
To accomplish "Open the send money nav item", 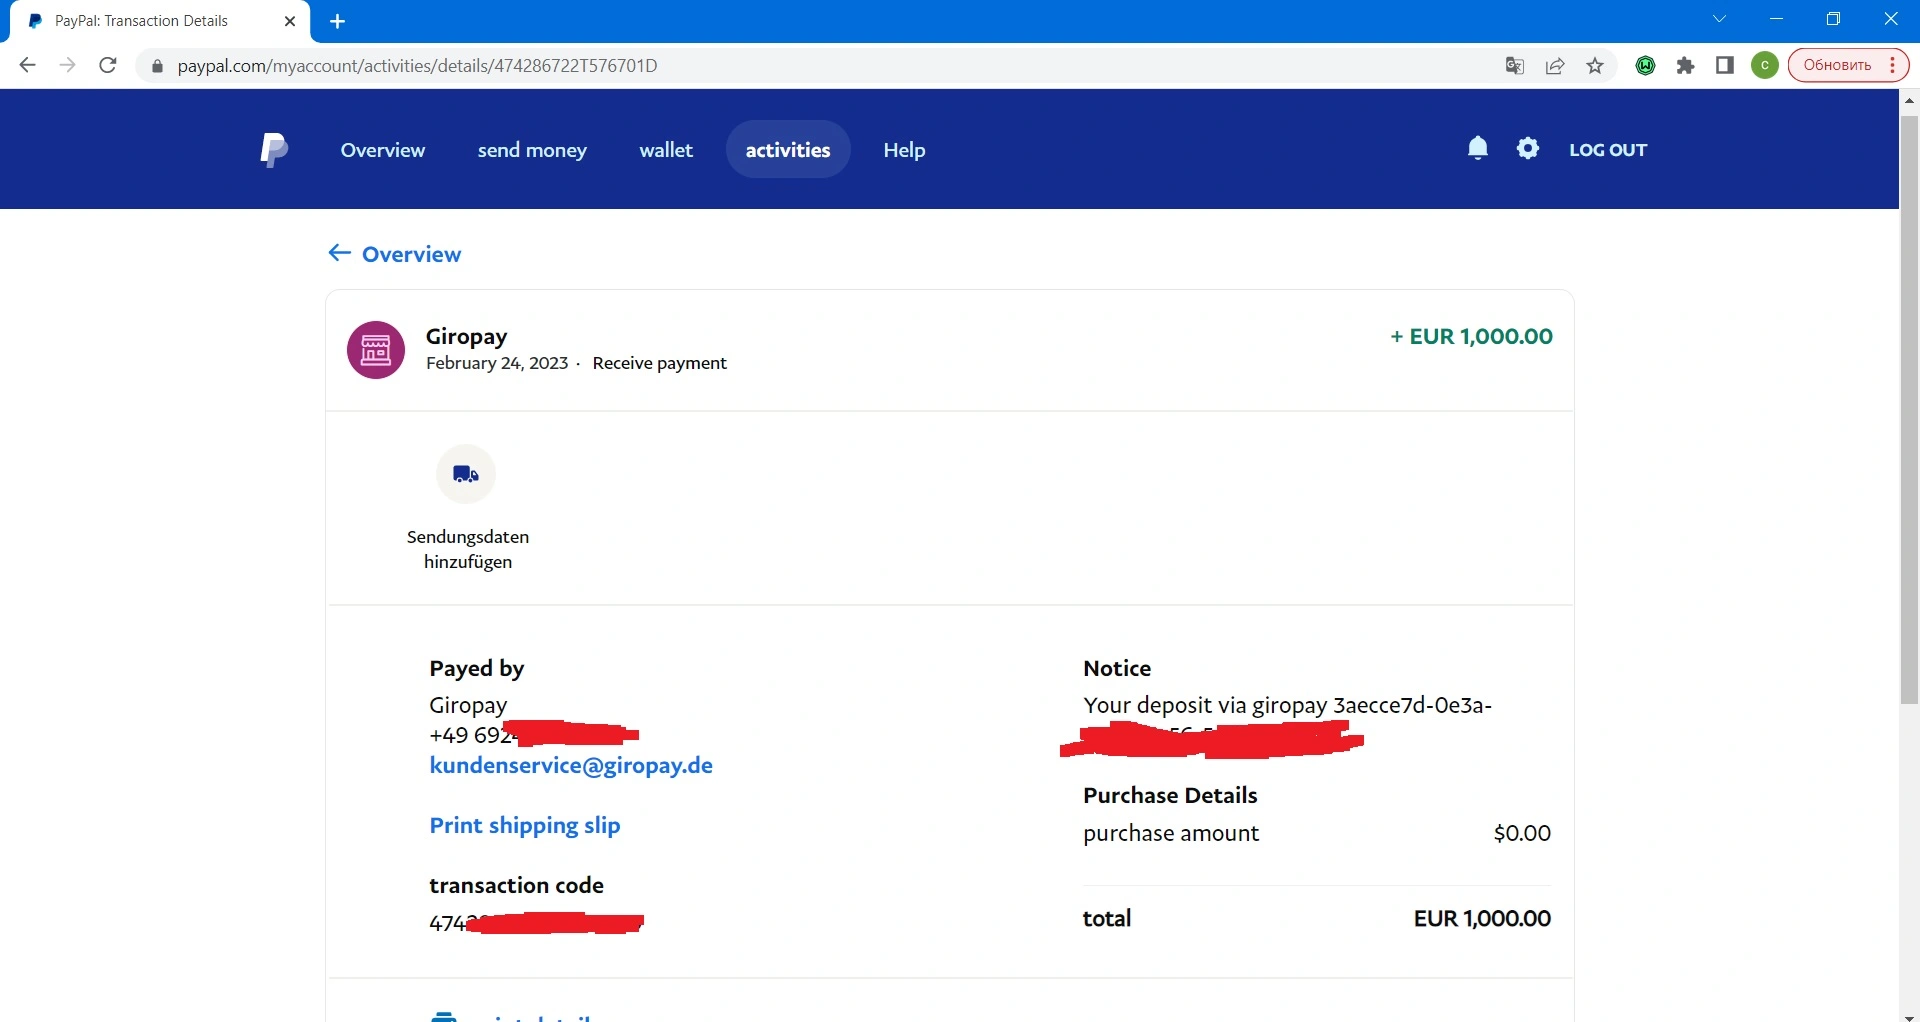I will (532, 150).
